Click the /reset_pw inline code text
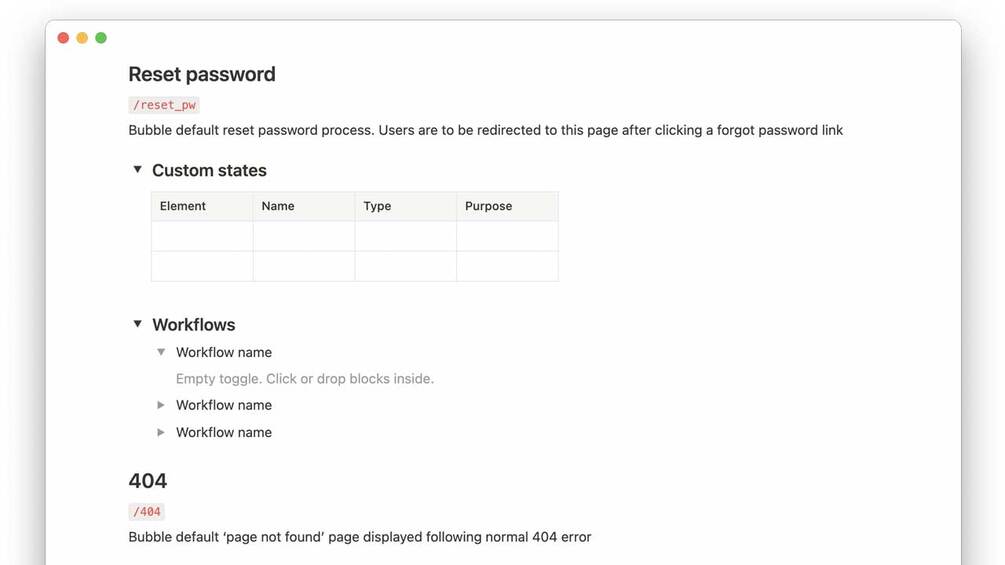The height and width of the screenshot is (565, 1005). click(164, 105)
